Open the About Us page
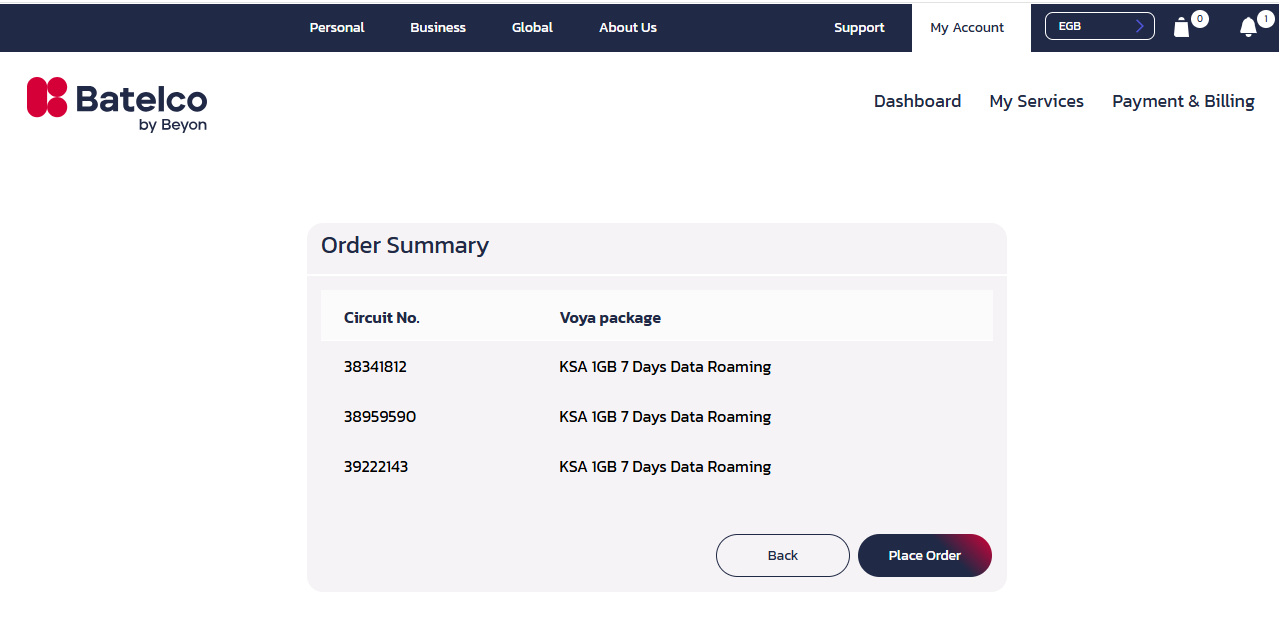The width and height of the screenshot is (1279, 619). (628, 27)
